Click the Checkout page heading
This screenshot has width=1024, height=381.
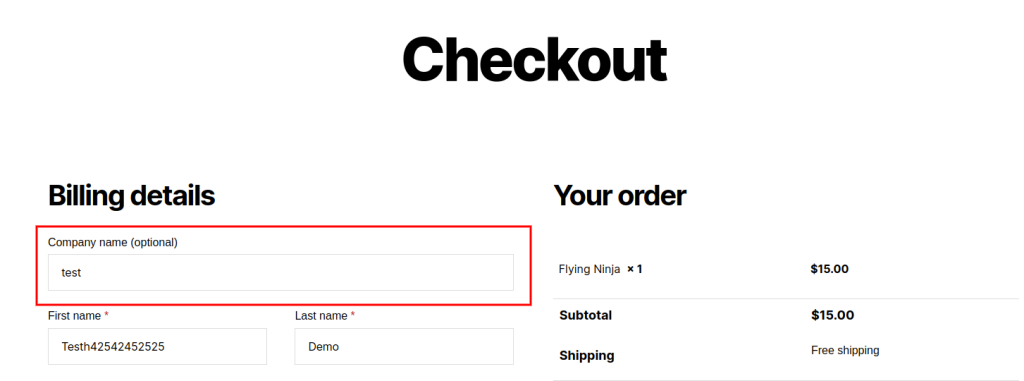click(x=534, y=59)
